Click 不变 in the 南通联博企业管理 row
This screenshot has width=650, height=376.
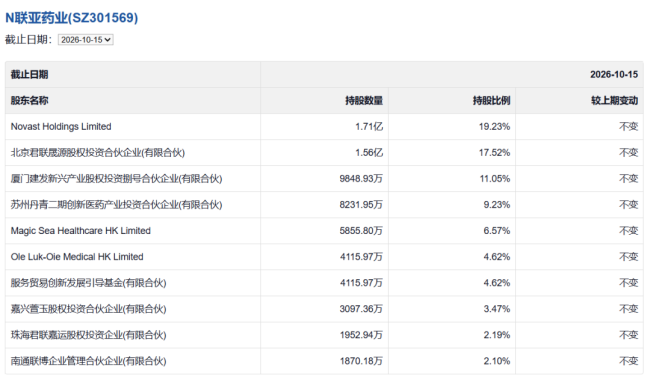(x=628, y=361)
